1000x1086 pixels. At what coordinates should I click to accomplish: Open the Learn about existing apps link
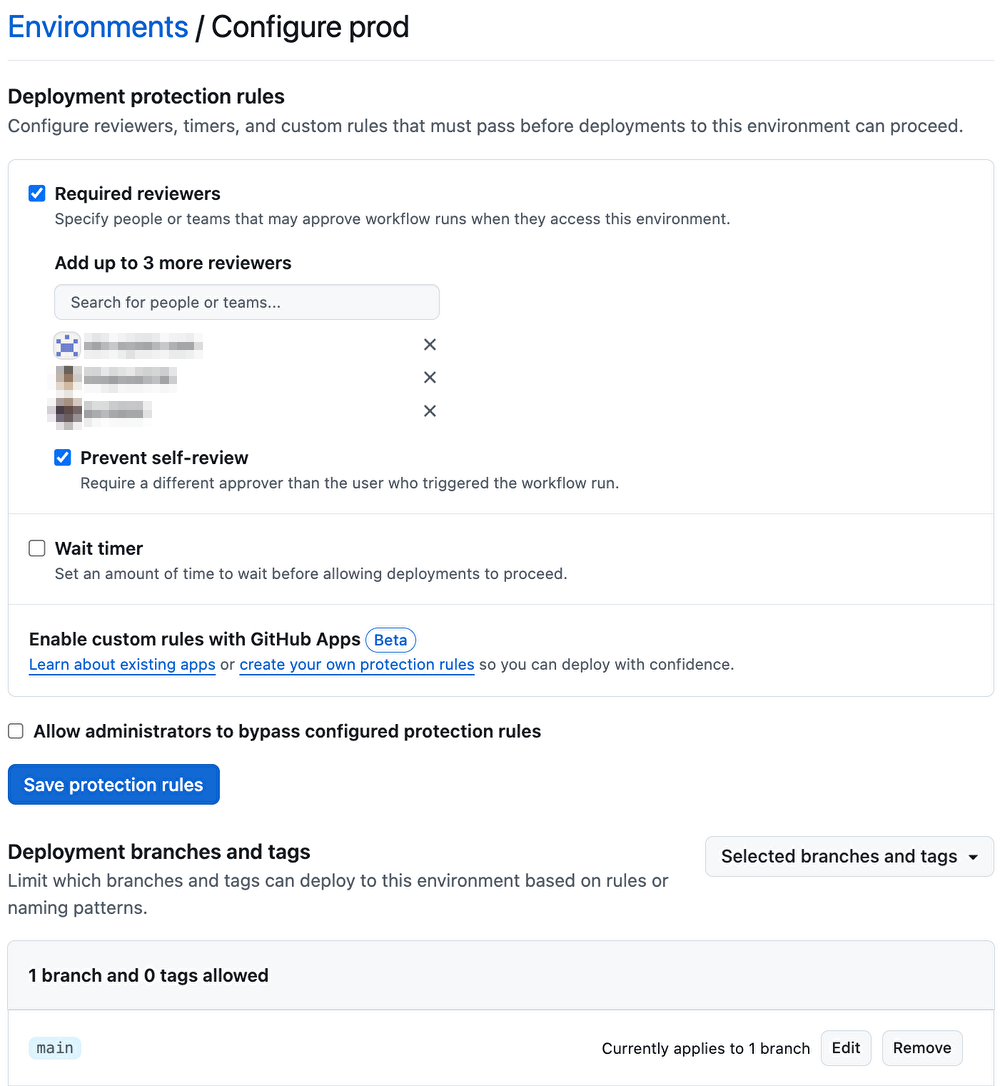(x=122, y=664)
